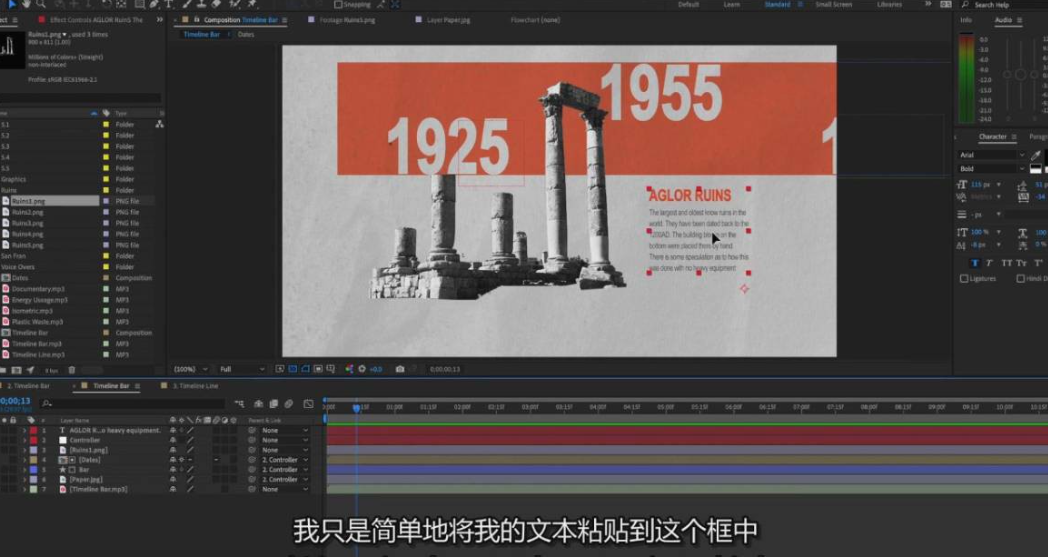Select the Zoom magnifier tool

[x=42, y=4]
